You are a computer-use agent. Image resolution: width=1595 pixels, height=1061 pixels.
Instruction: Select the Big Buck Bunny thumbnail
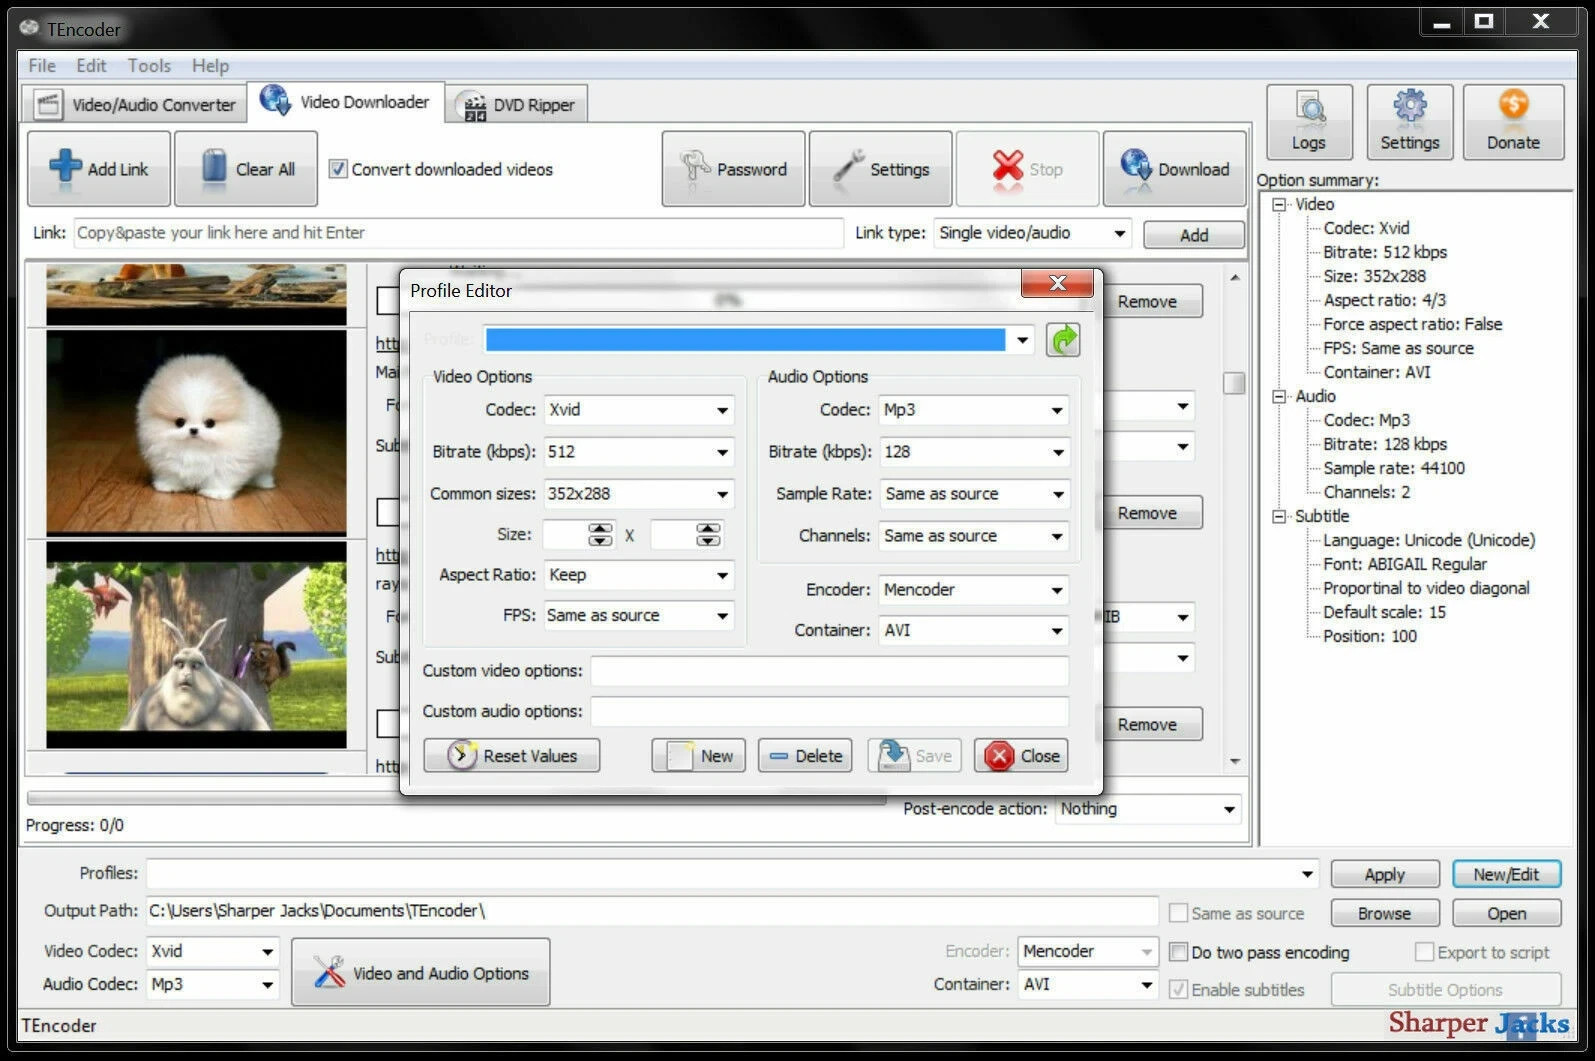point(196,645)
